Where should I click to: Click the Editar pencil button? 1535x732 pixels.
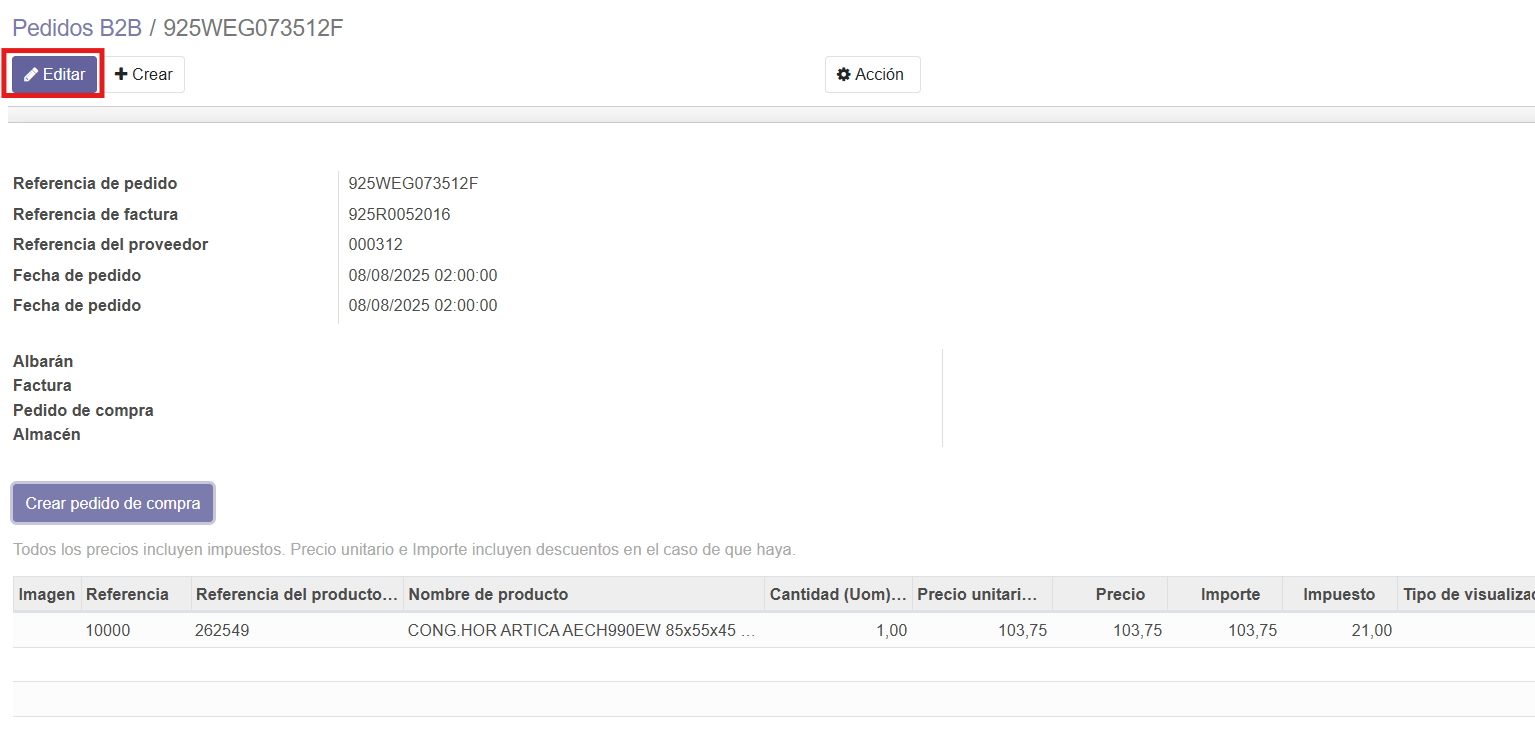[55, 75]
